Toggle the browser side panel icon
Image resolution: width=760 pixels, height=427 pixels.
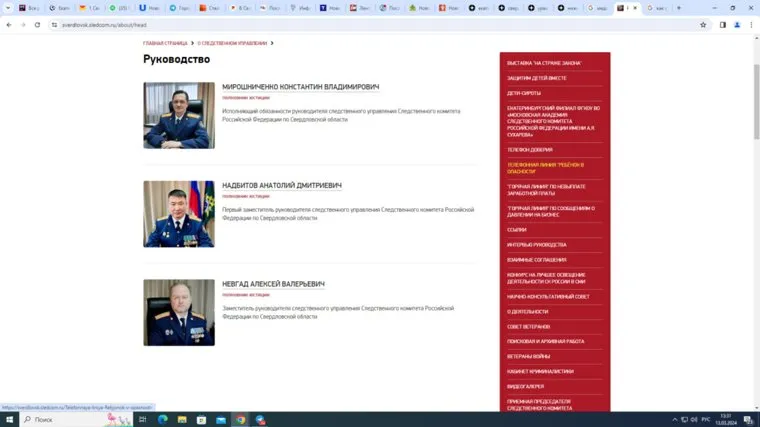point(722,24)
